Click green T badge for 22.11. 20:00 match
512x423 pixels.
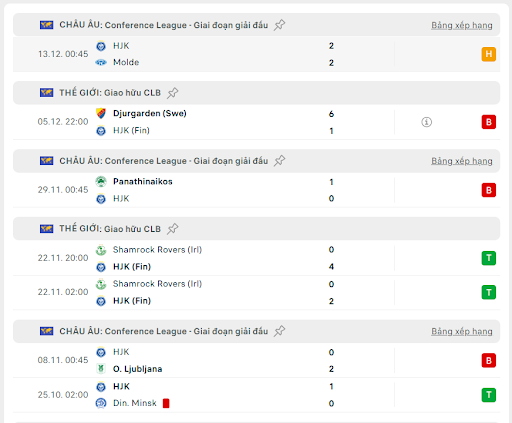click(x=489, y=258)
